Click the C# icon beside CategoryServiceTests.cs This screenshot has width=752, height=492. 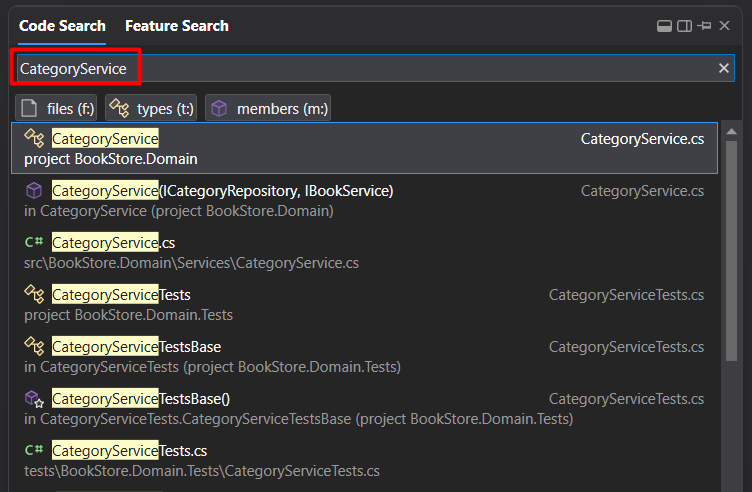(x=34, y=450)
